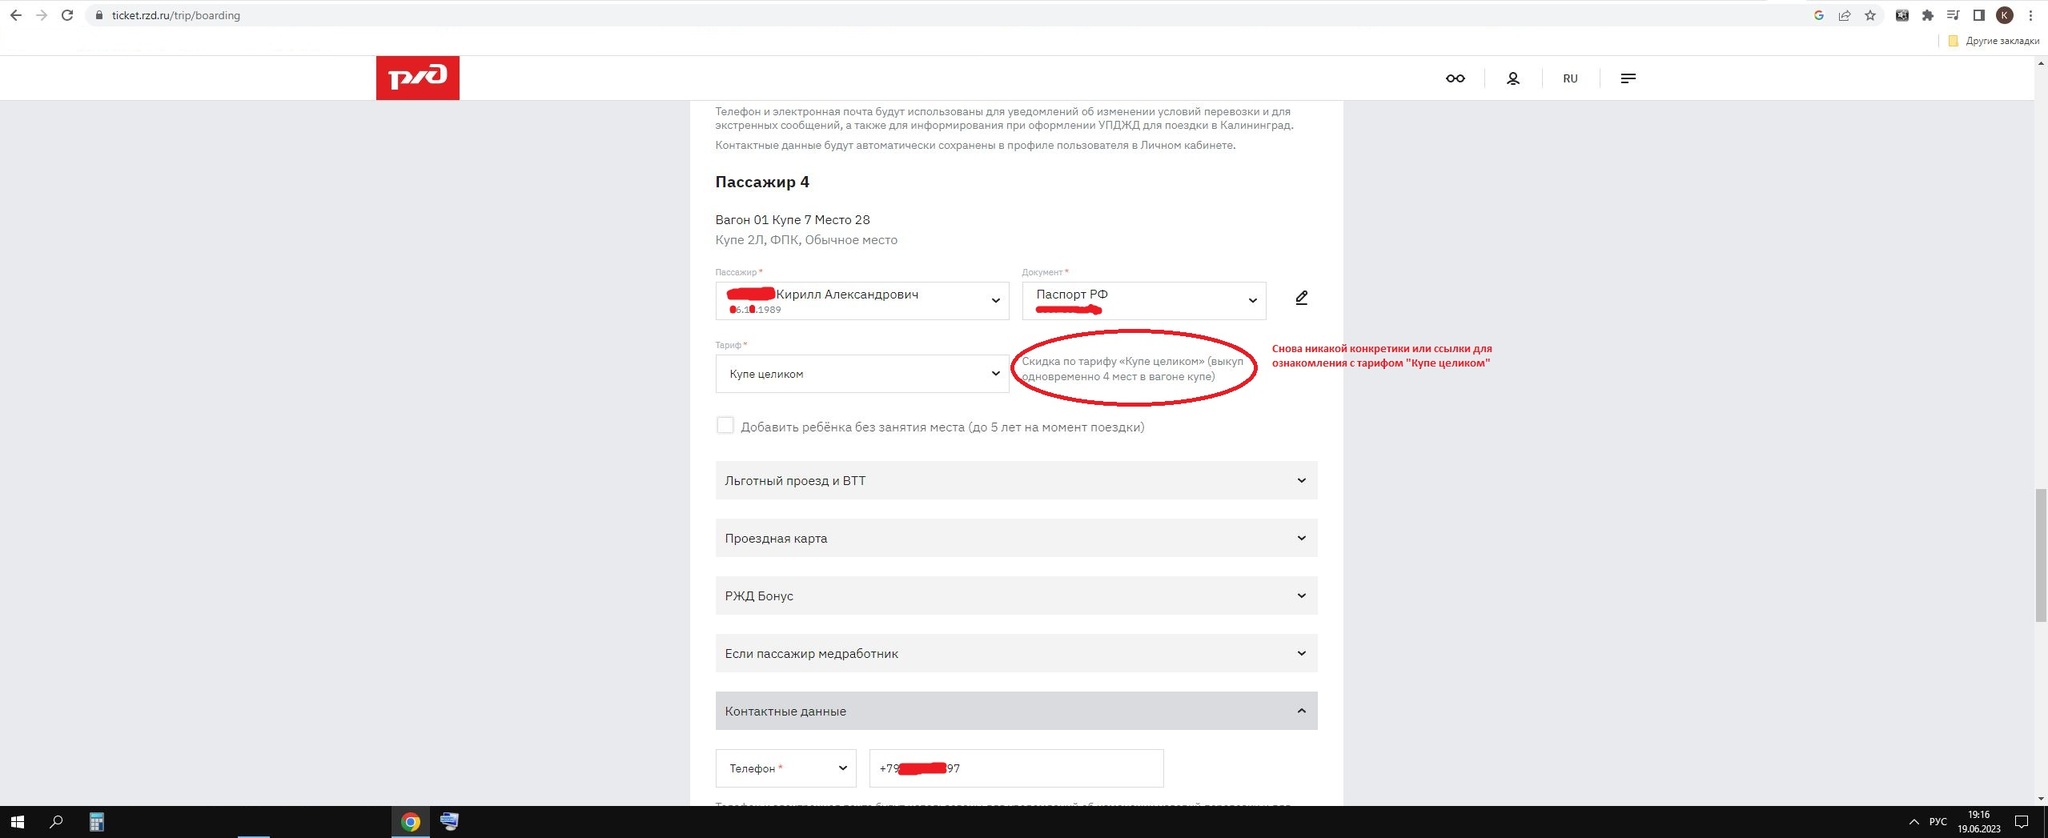Open the visually impaired mode glasses icon

1455,78
